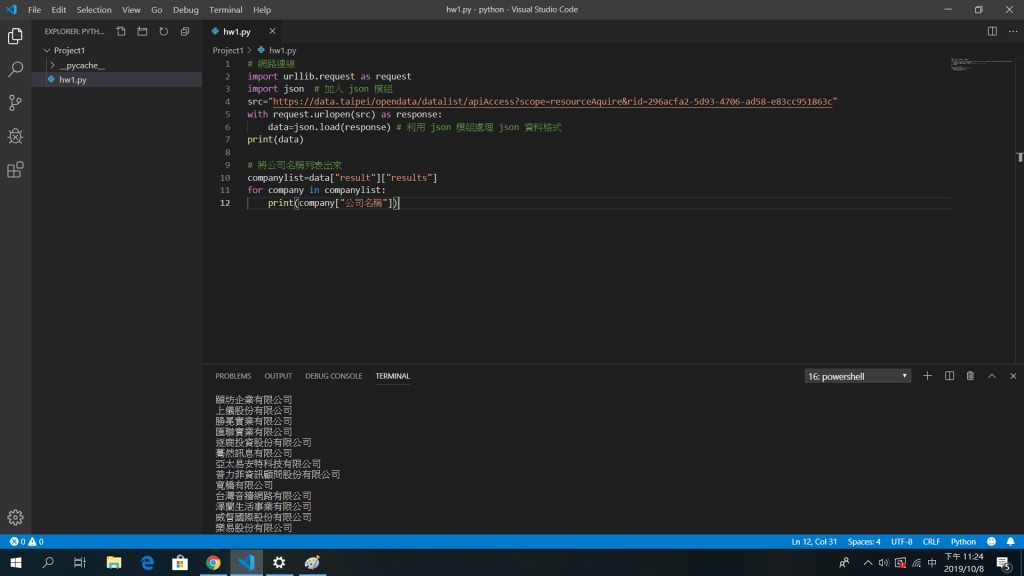Open the Visual Studio Code logo menu in the title bar
This screenshot has width=1024, height=576.
11,10
